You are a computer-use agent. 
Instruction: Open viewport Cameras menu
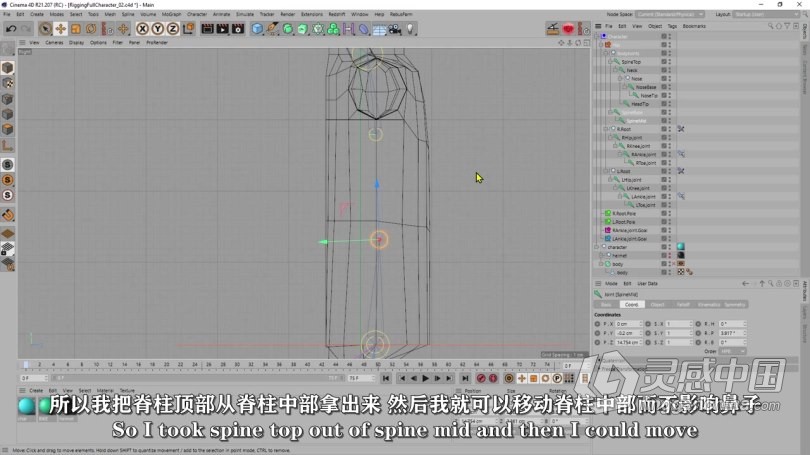[x=54, y=43]
